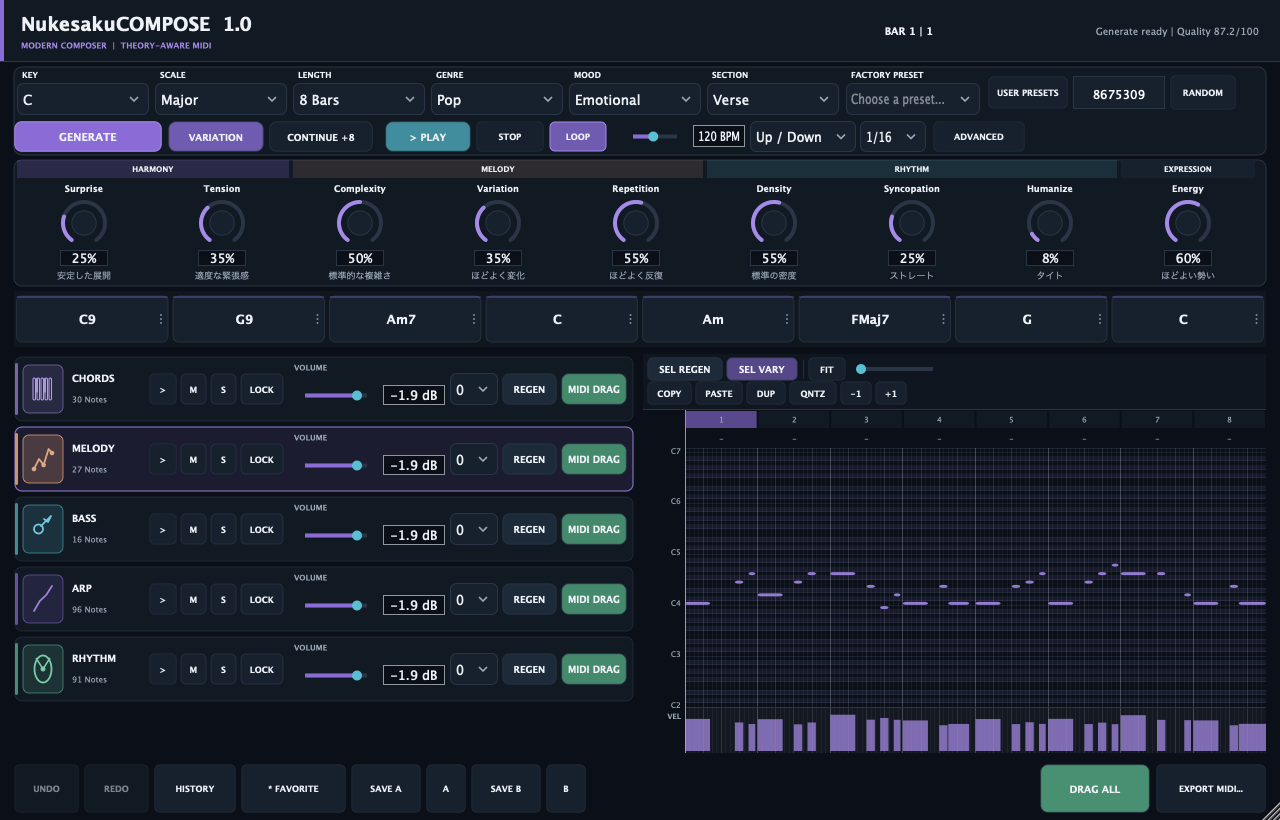The height and width of the screenshot is (820, 1280).
Task: Select bar 6 in the piano roll ruler
Action: [1084, 419]
